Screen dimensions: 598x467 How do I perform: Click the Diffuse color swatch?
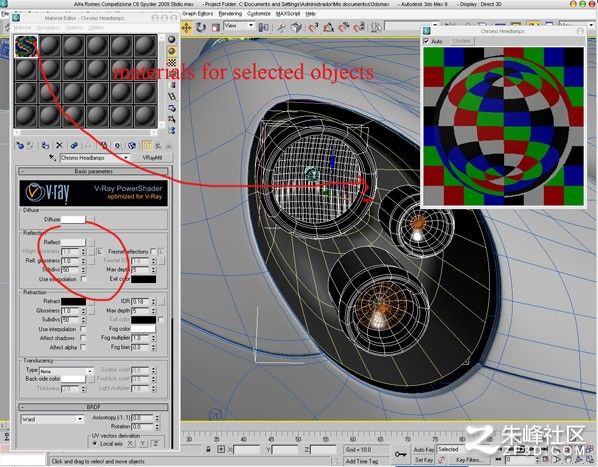73,220
